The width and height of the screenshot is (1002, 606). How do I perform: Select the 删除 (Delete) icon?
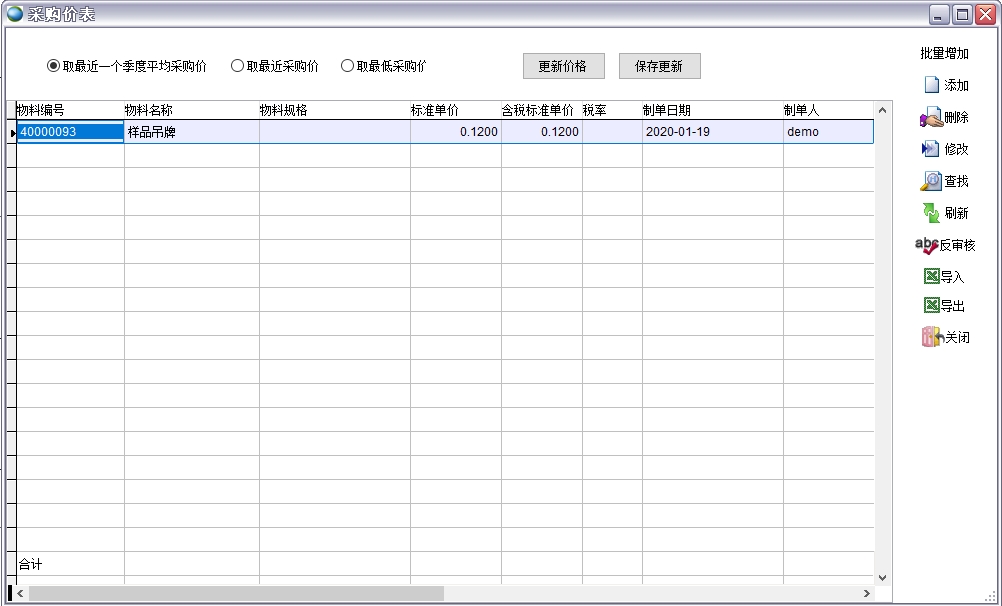(944, 117)
